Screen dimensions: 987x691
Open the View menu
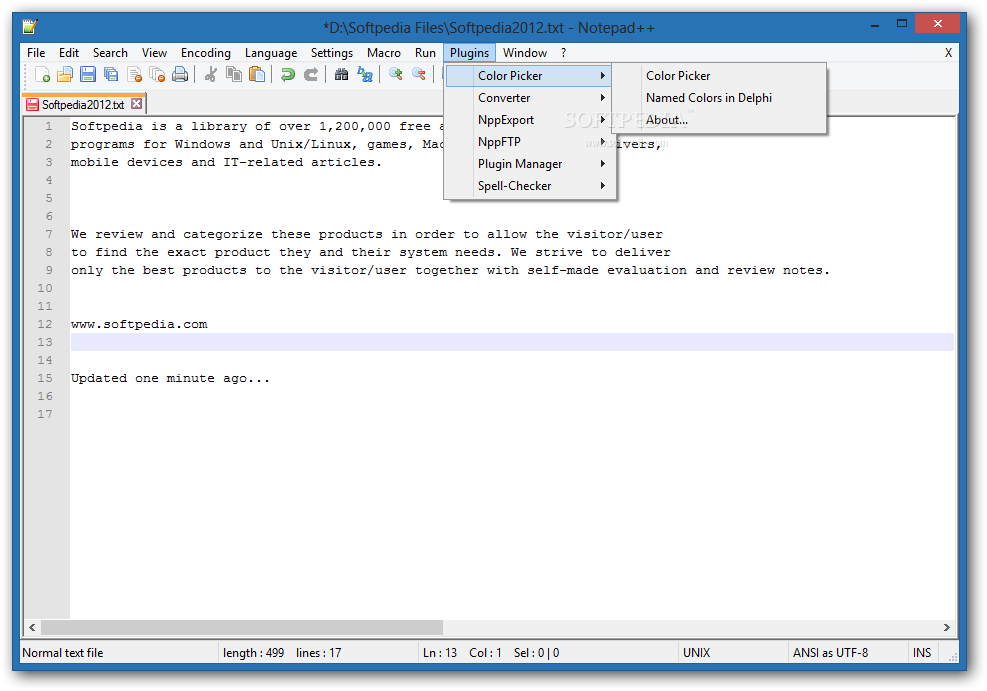(x=154, y=53)
